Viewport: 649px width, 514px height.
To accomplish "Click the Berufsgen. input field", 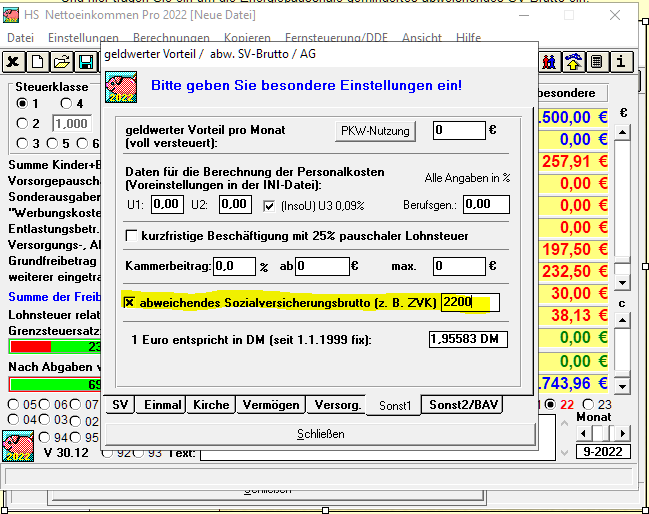I will (486, 205).
